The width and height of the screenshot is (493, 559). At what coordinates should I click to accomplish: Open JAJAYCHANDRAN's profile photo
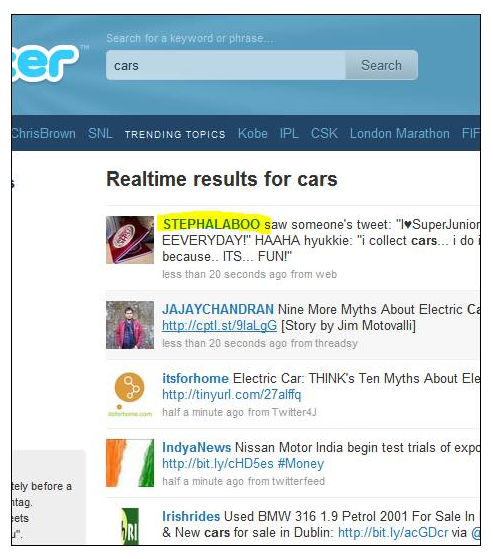(130, 325)
